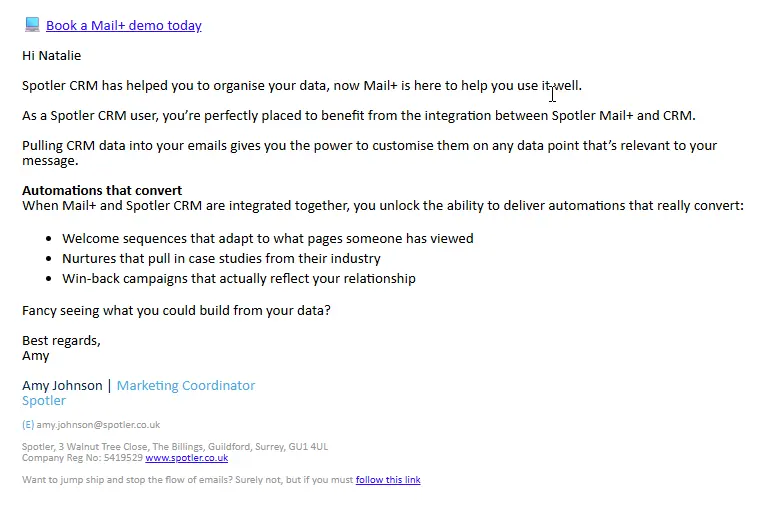The image size is (770, 505).
Task: Click the laptop icon beside the demo link
Action: pos(32,25)
